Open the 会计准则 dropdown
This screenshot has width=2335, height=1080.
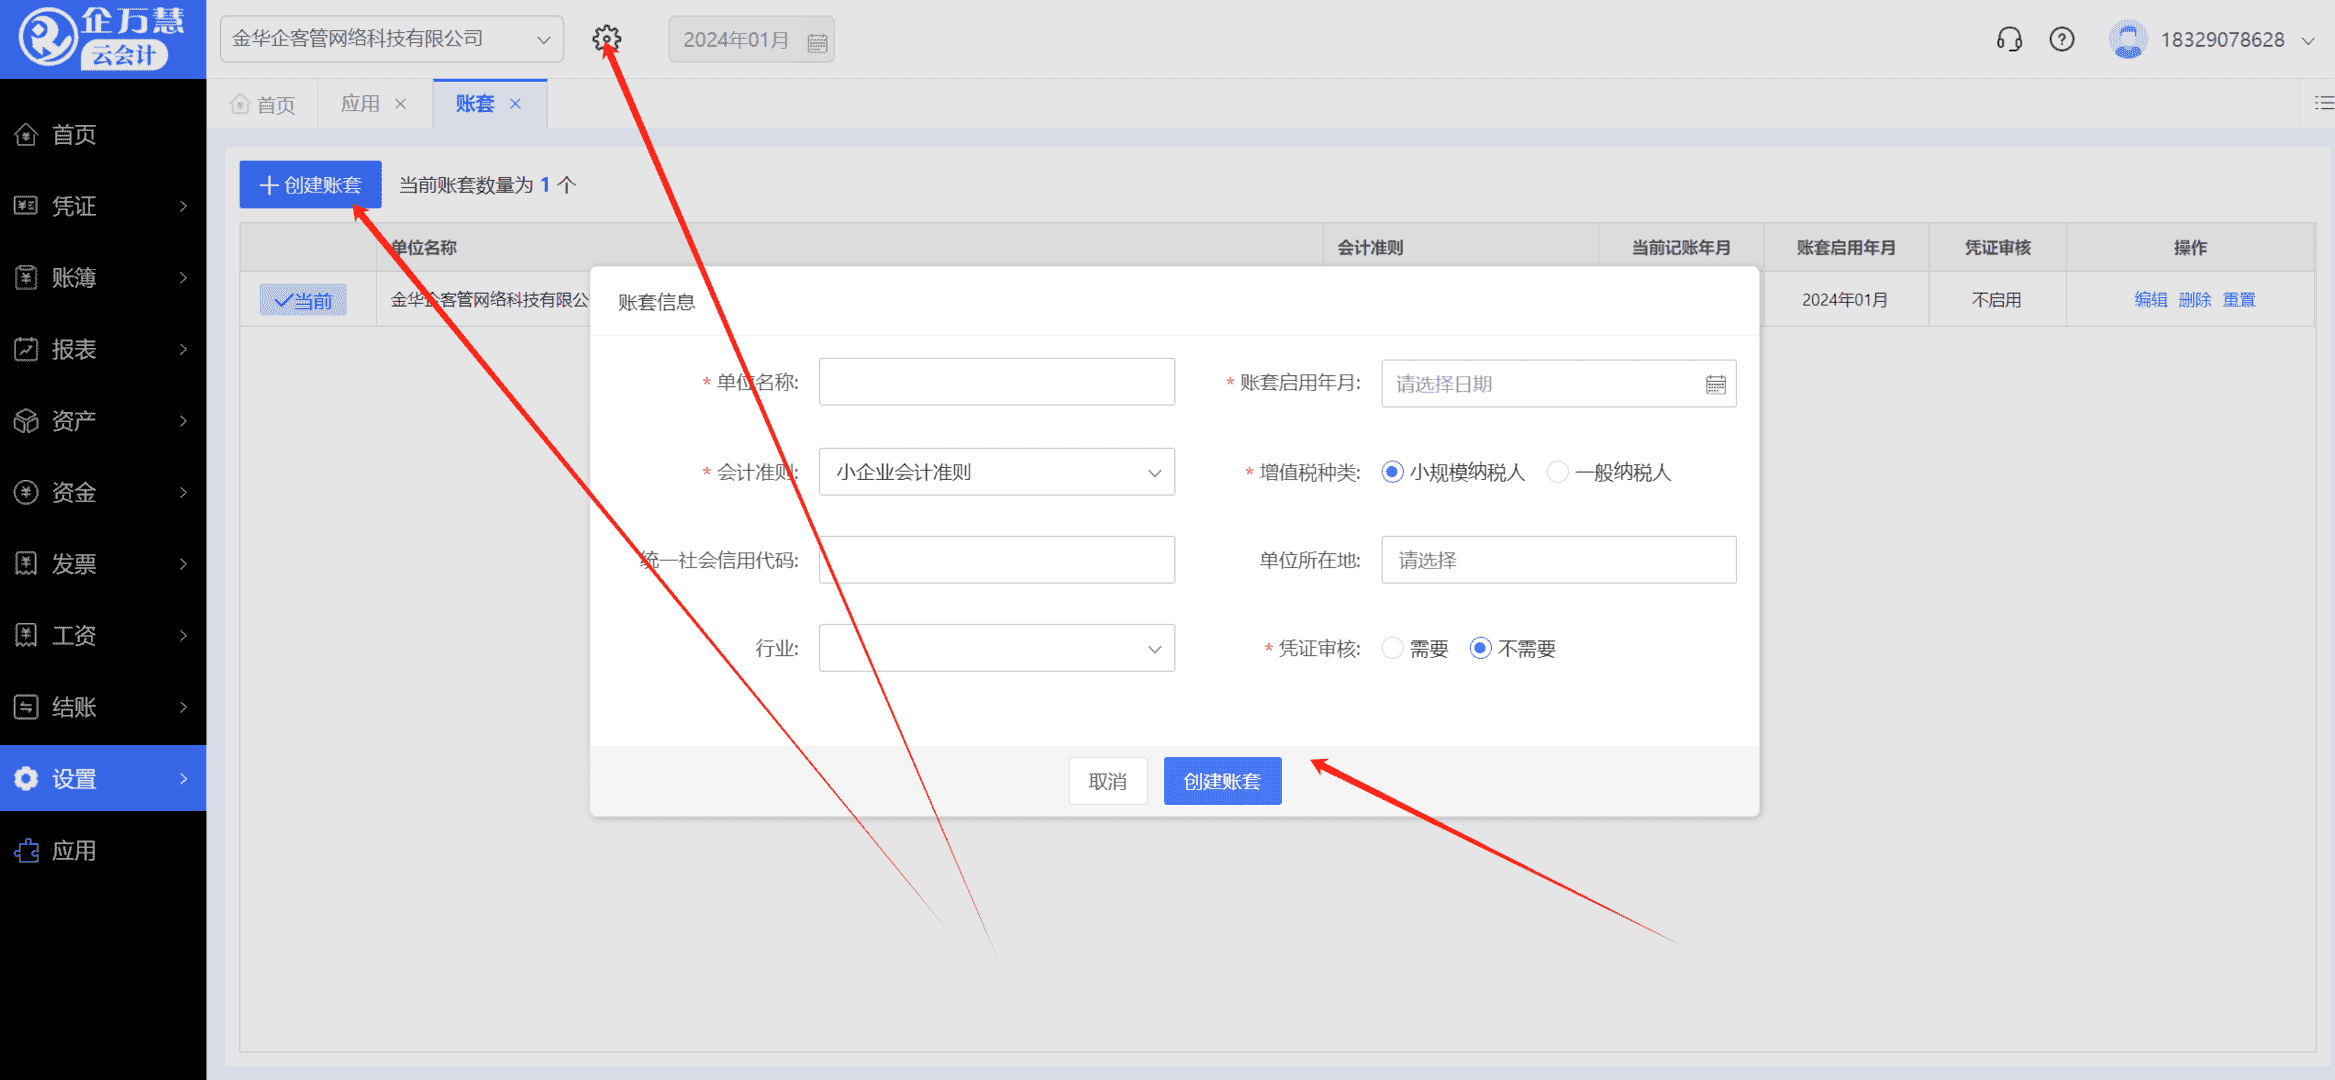(996, 472)
